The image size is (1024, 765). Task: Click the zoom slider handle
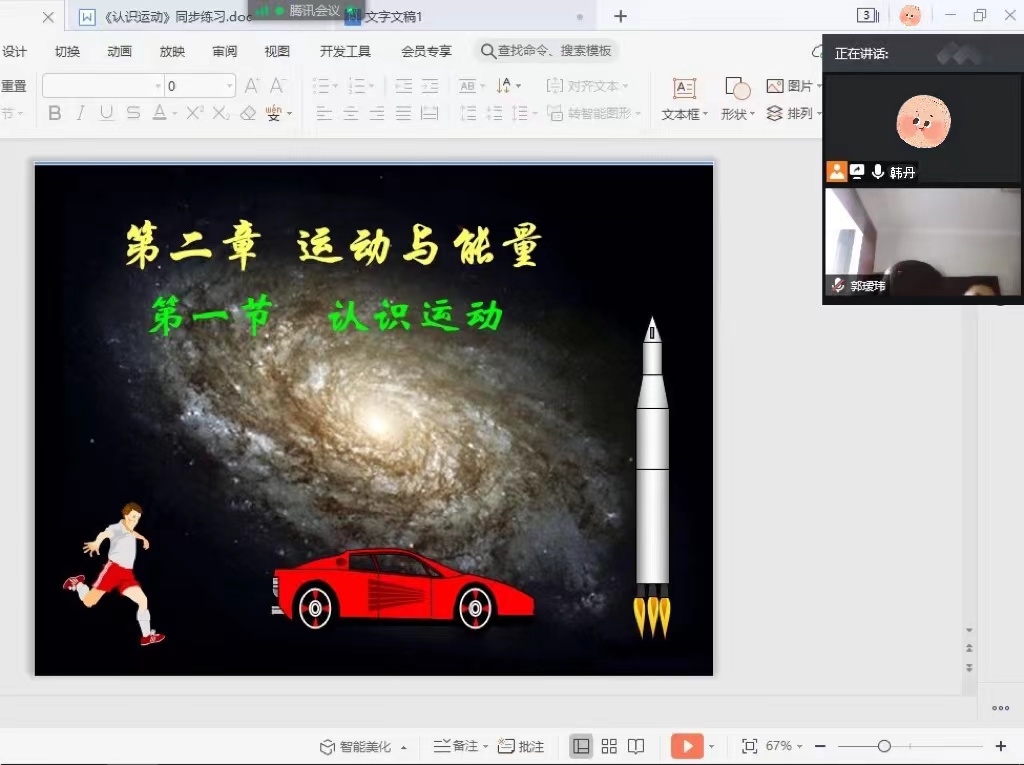(884, 746)
